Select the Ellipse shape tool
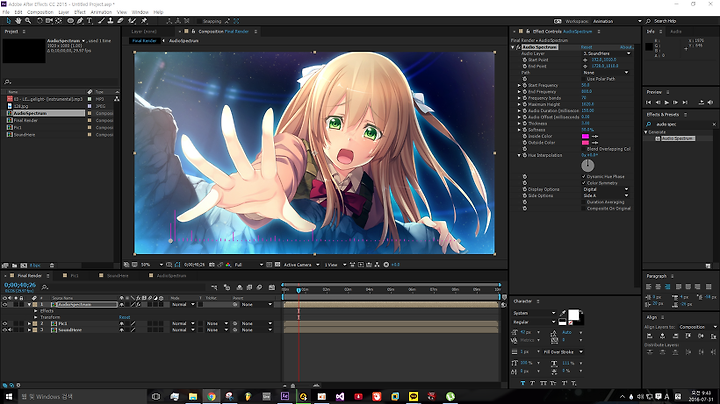Image resolution: width=720 pixels, height=404 pixels. (70, 21)
